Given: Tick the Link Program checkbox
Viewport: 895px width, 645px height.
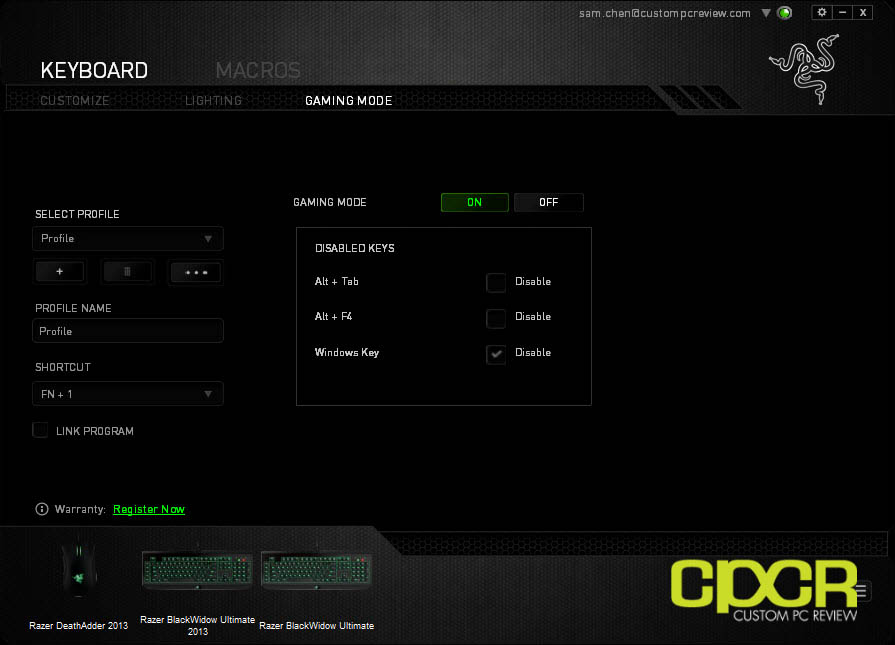Looking at the screenshot, I should [41, 430].
